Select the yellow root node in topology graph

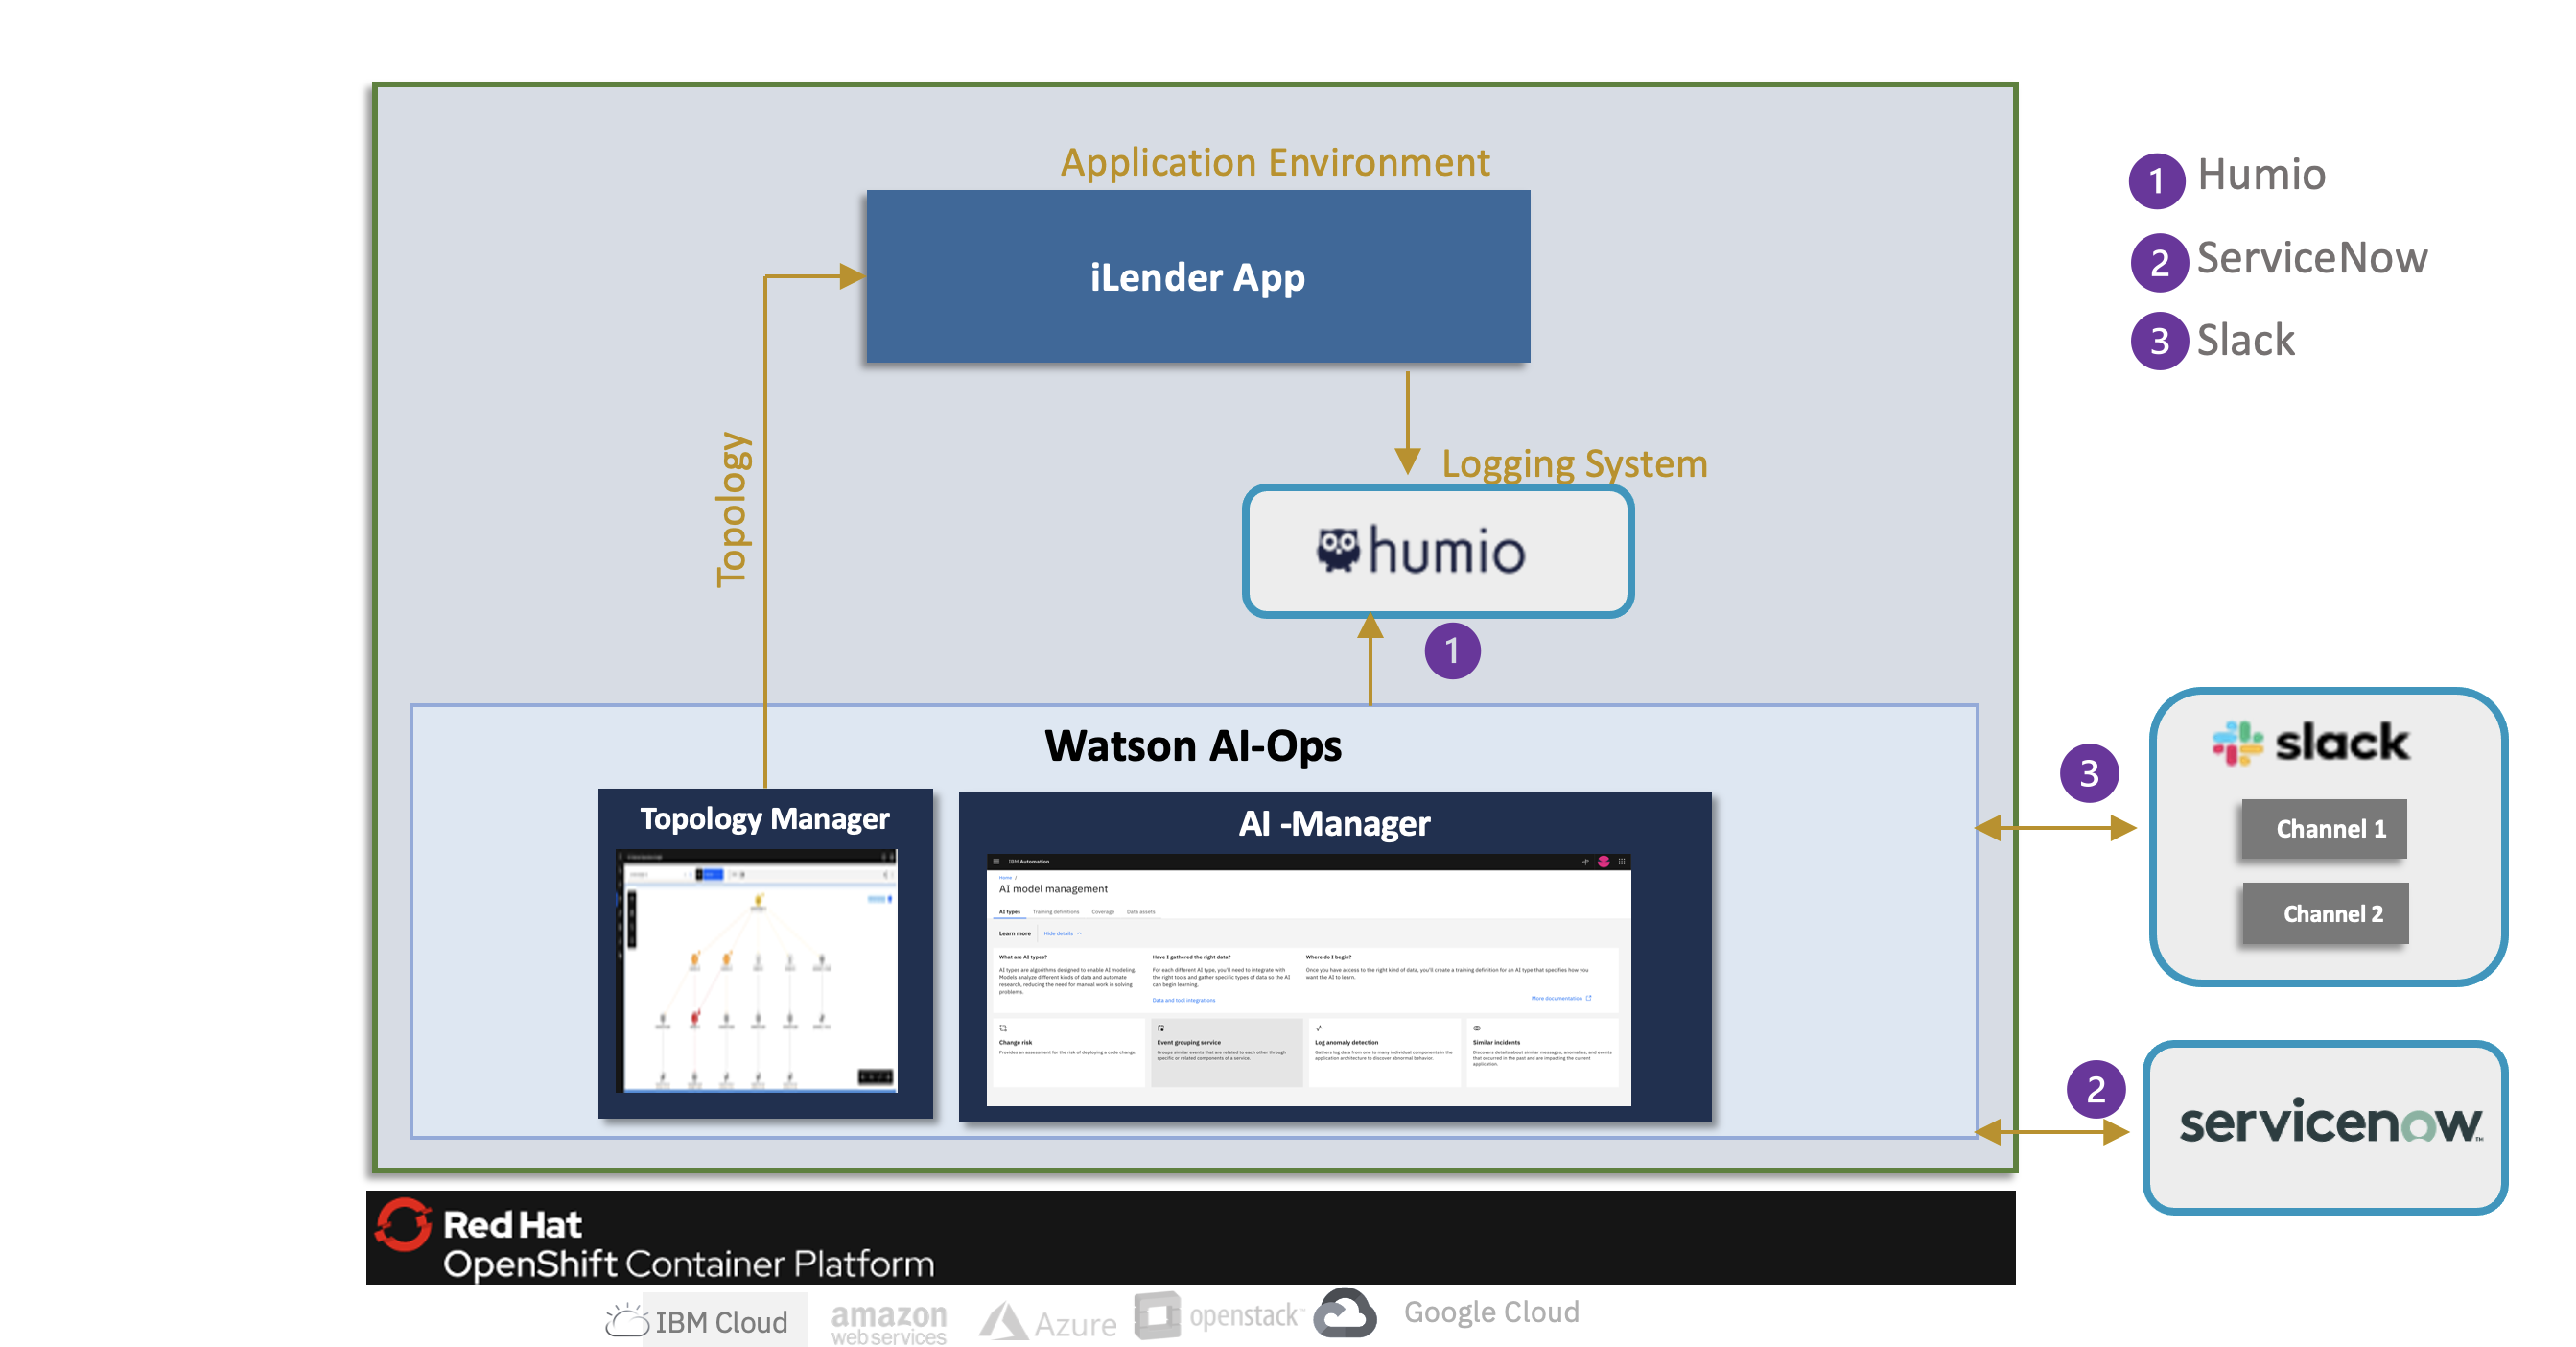coord(758,900)
